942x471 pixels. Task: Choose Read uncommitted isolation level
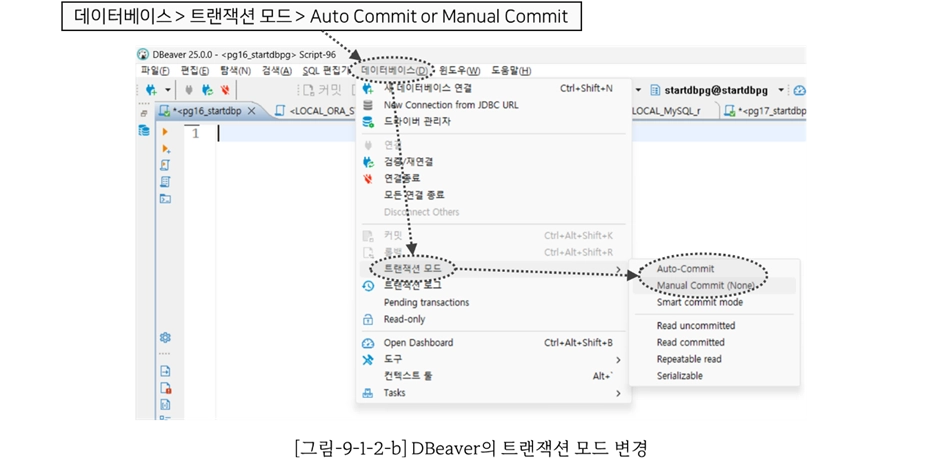[714, 326]
